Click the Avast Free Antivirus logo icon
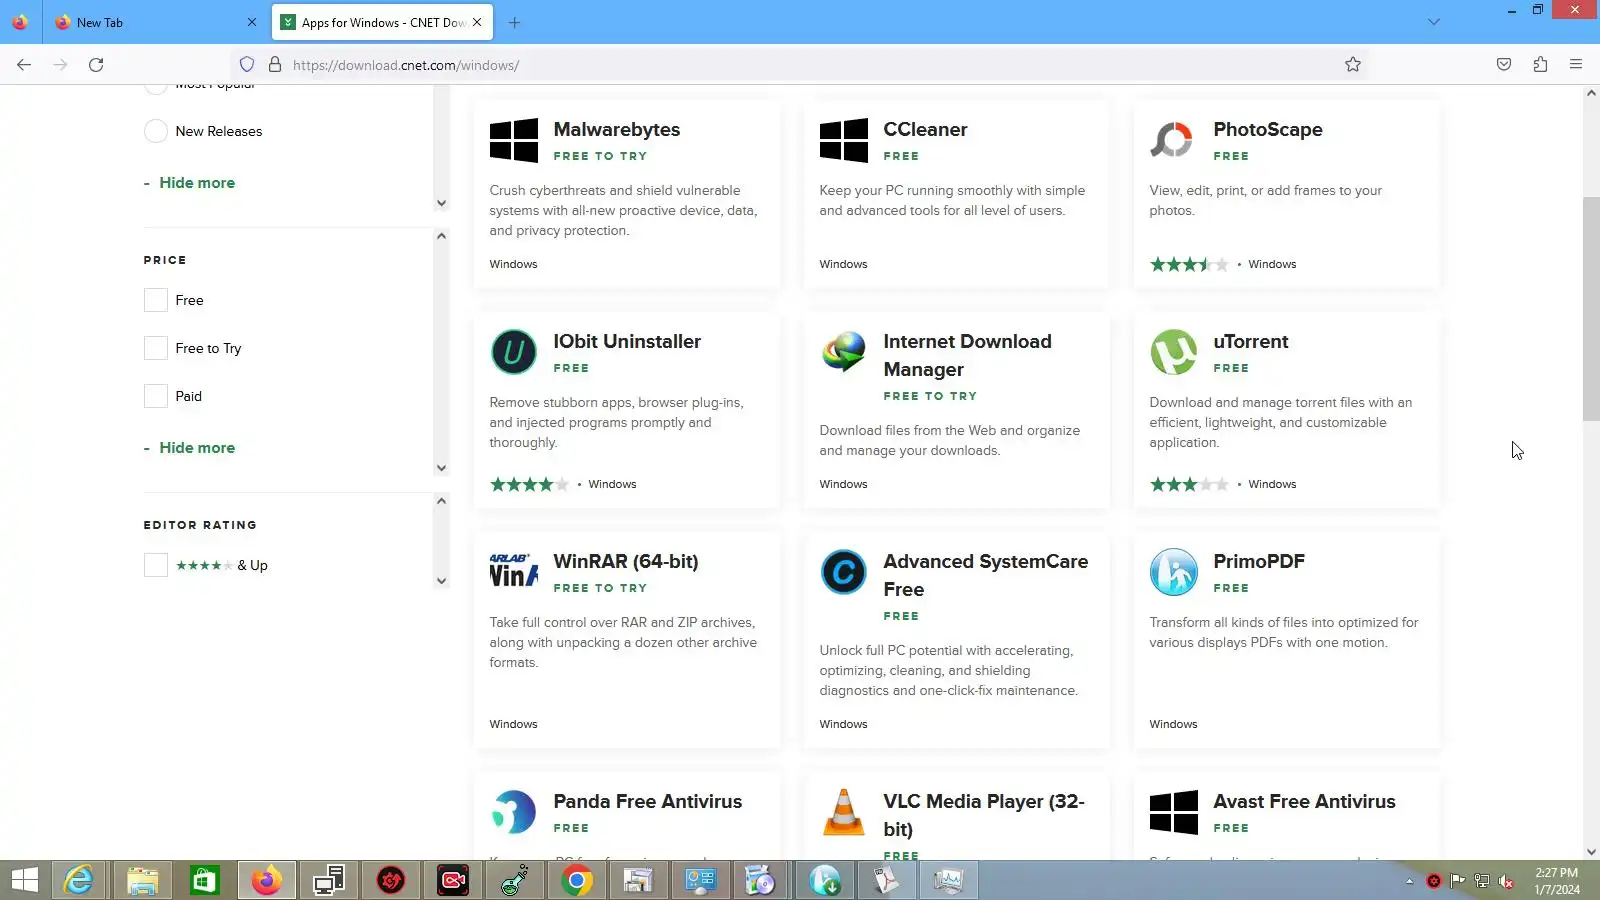This screenshot has width=1600, height=900. pyautogui.click(x=1174, y=812)
